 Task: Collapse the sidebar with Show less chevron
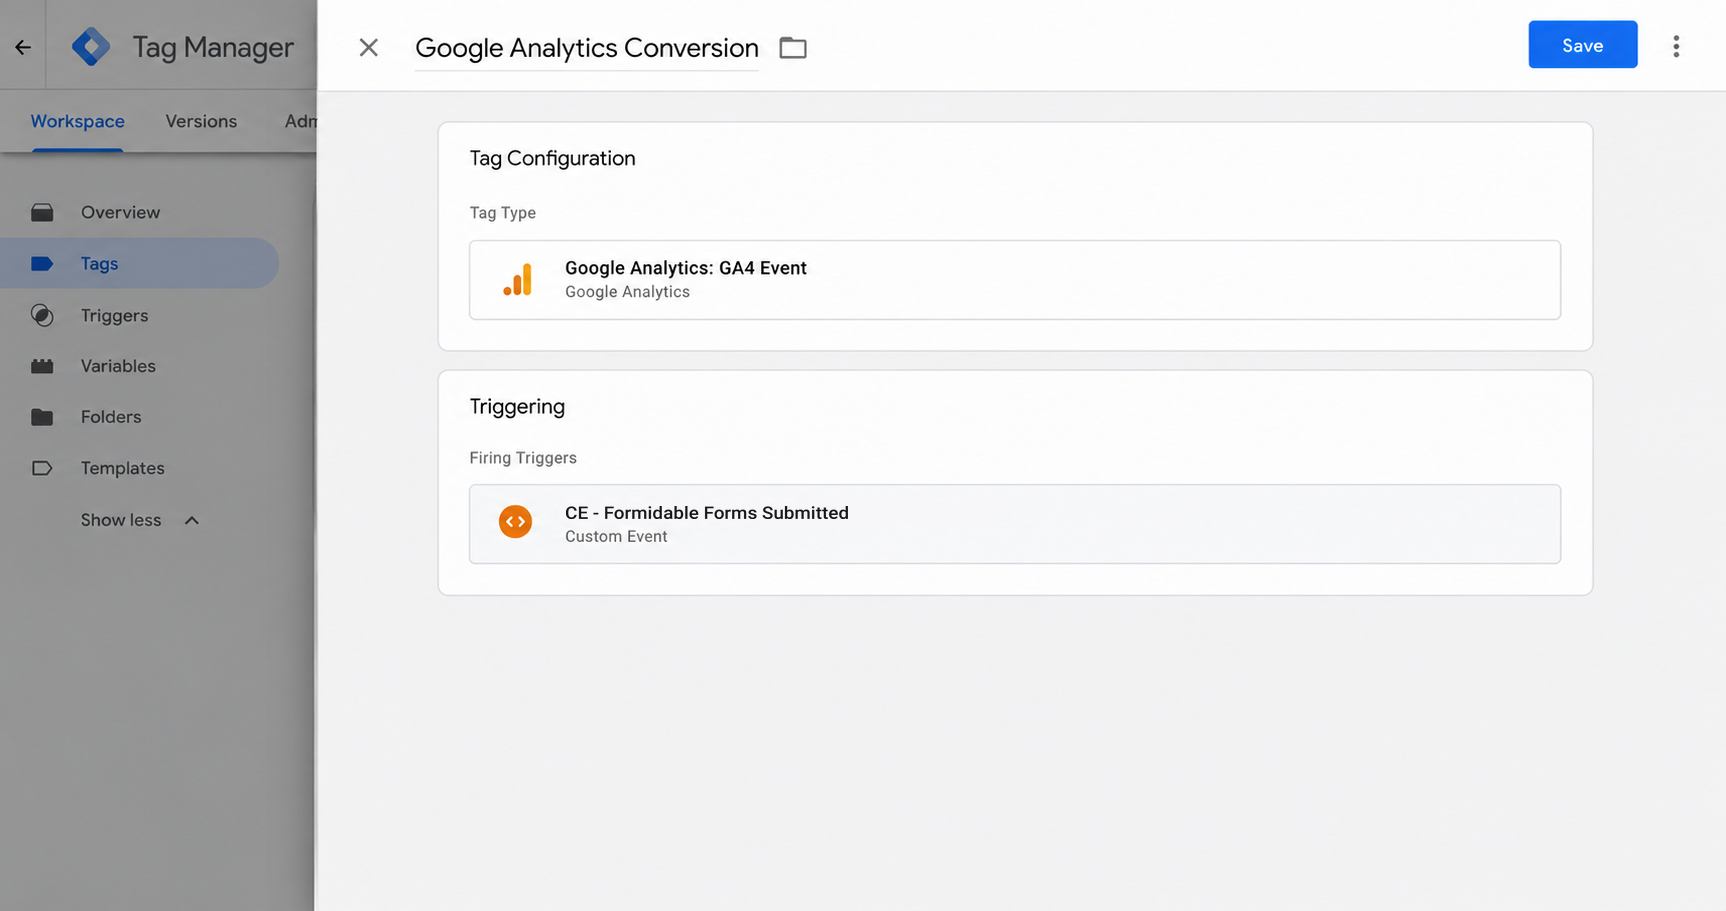(191, 520)
